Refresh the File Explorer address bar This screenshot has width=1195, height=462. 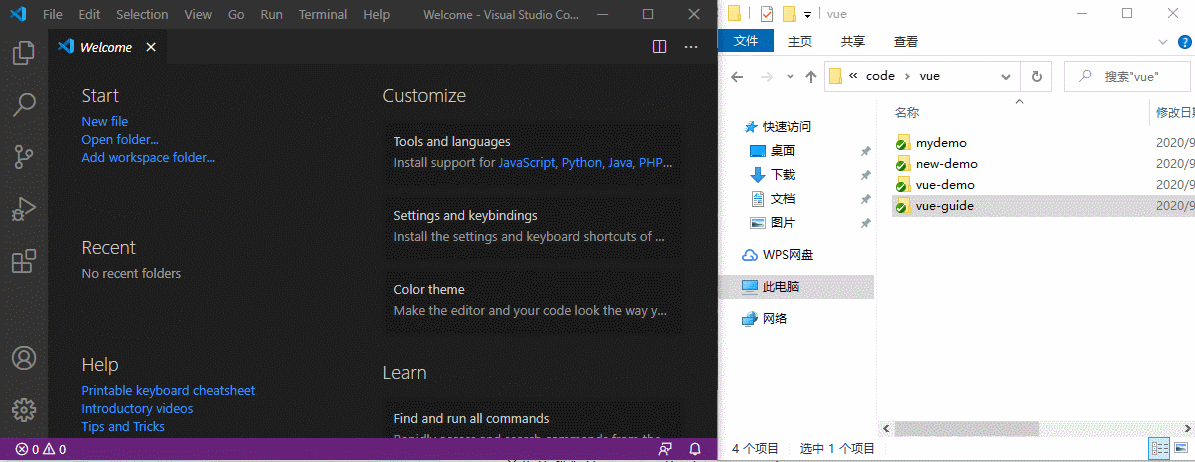tap(1036, 76)
